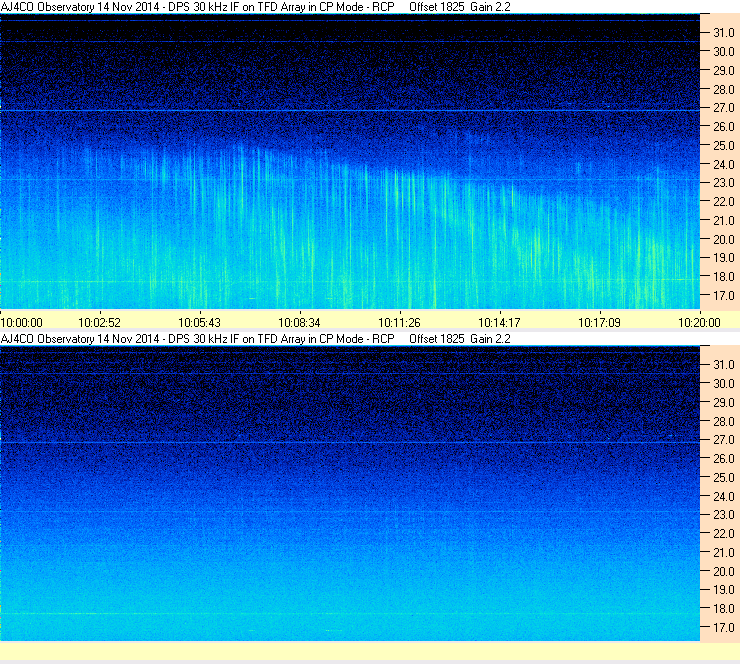Select the 27.0 frequency label on lower spectrogram

pos(724,439)
